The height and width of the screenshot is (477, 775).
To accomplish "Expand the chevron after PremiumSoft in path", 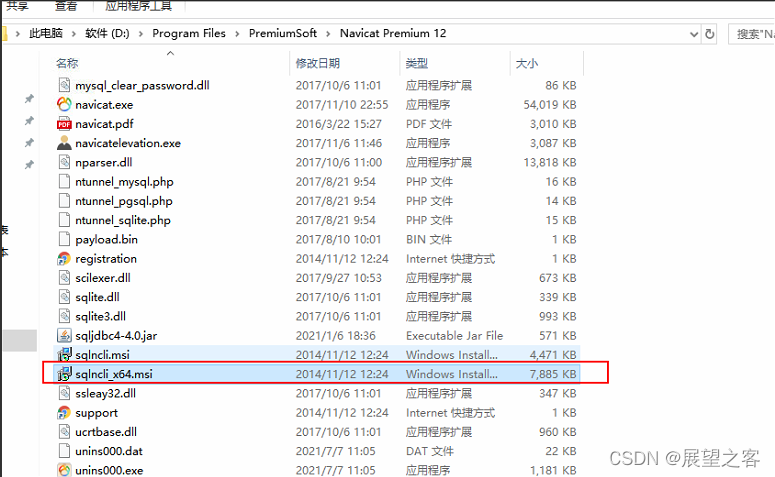I will pos(328,34).
